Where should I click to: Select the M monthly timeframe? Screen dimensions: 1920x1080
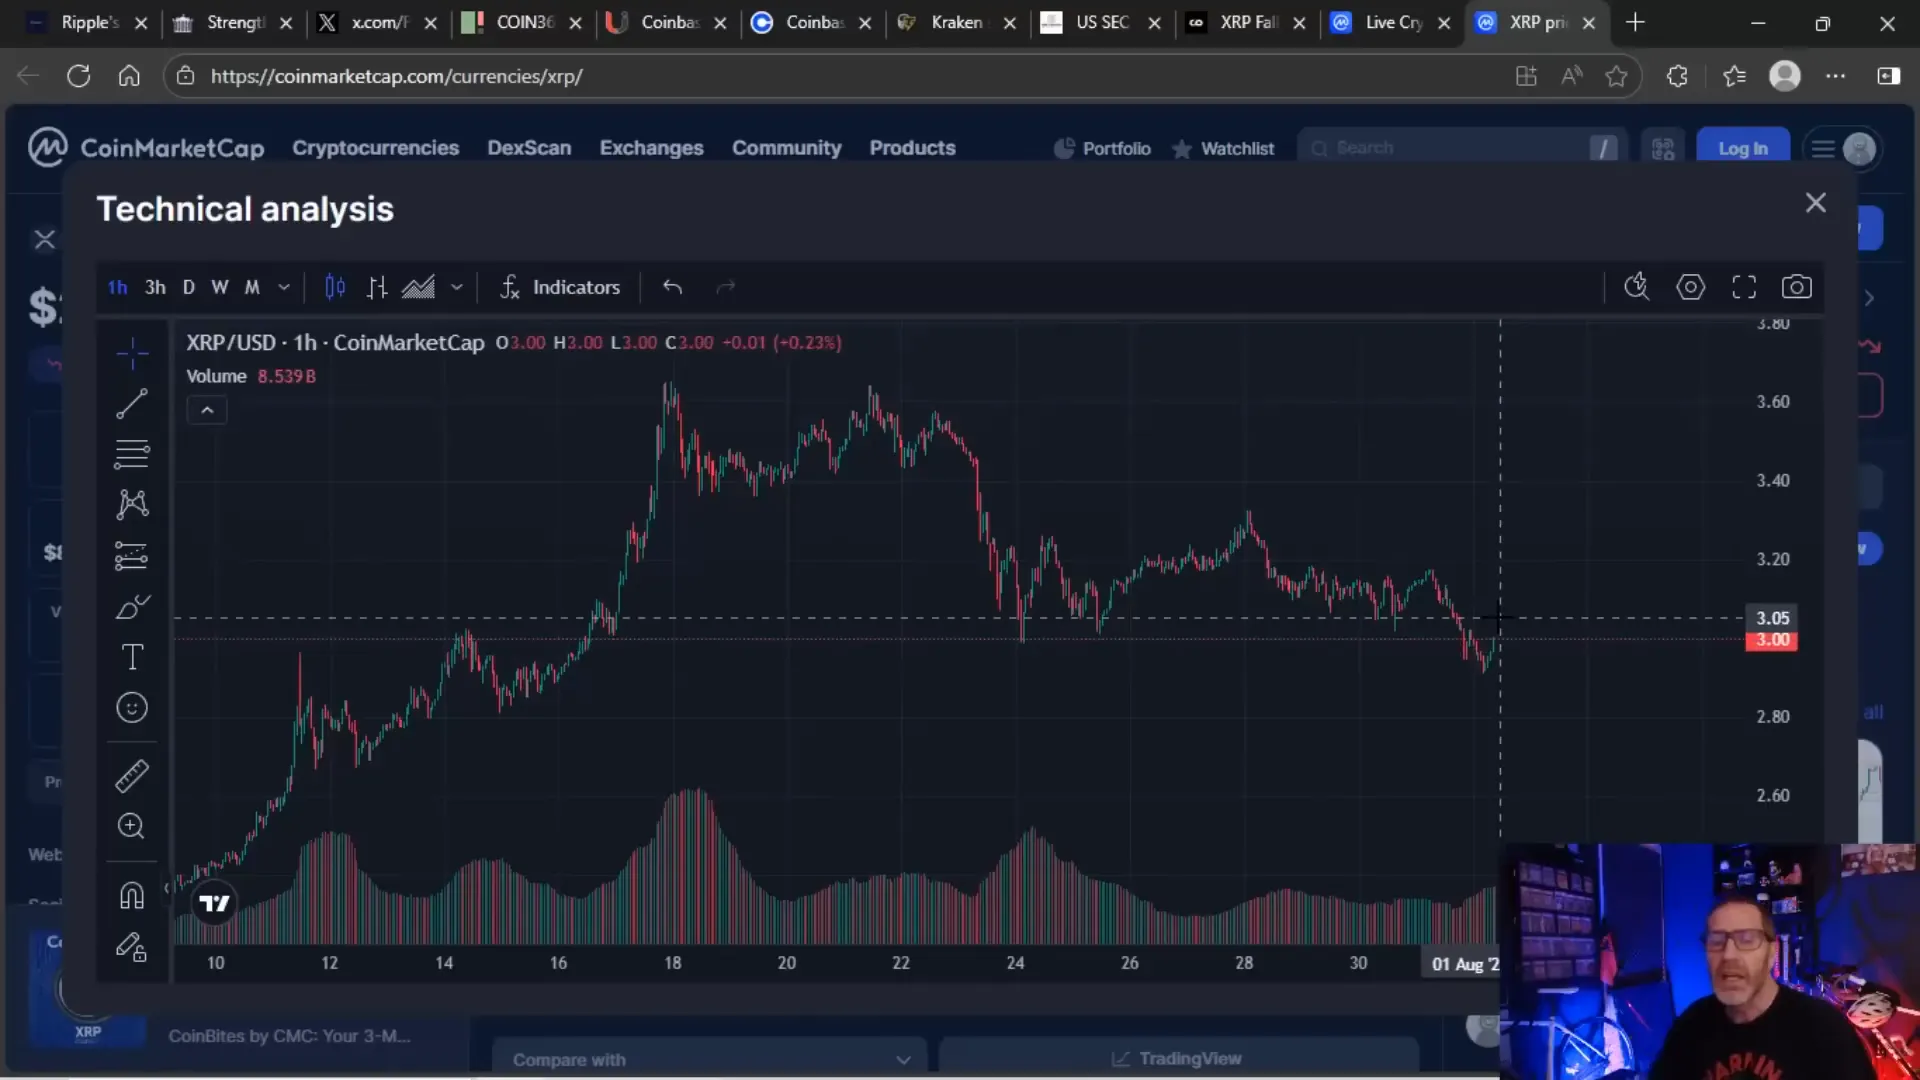tap(253, 288)
